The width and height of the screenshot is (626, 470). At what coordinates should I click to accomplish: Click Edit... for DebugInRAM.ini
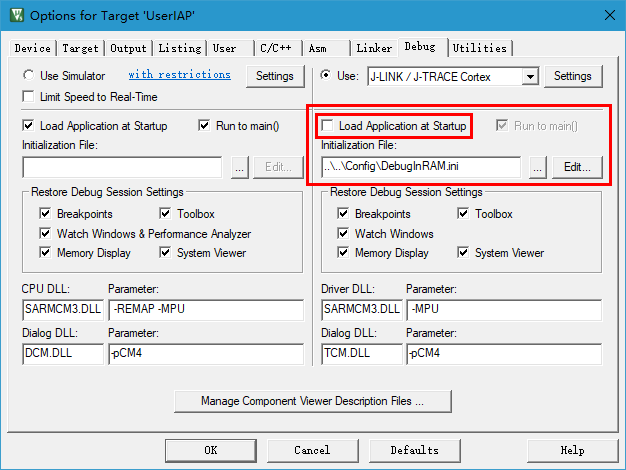pyautogui.click(x=577, y=168)
